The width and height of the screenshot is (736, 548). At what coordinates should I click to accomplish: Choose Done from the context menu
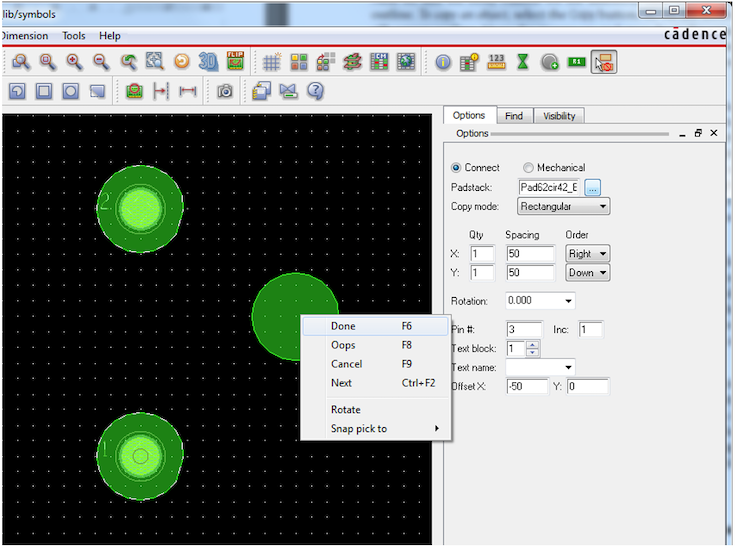tap(343, 326)
